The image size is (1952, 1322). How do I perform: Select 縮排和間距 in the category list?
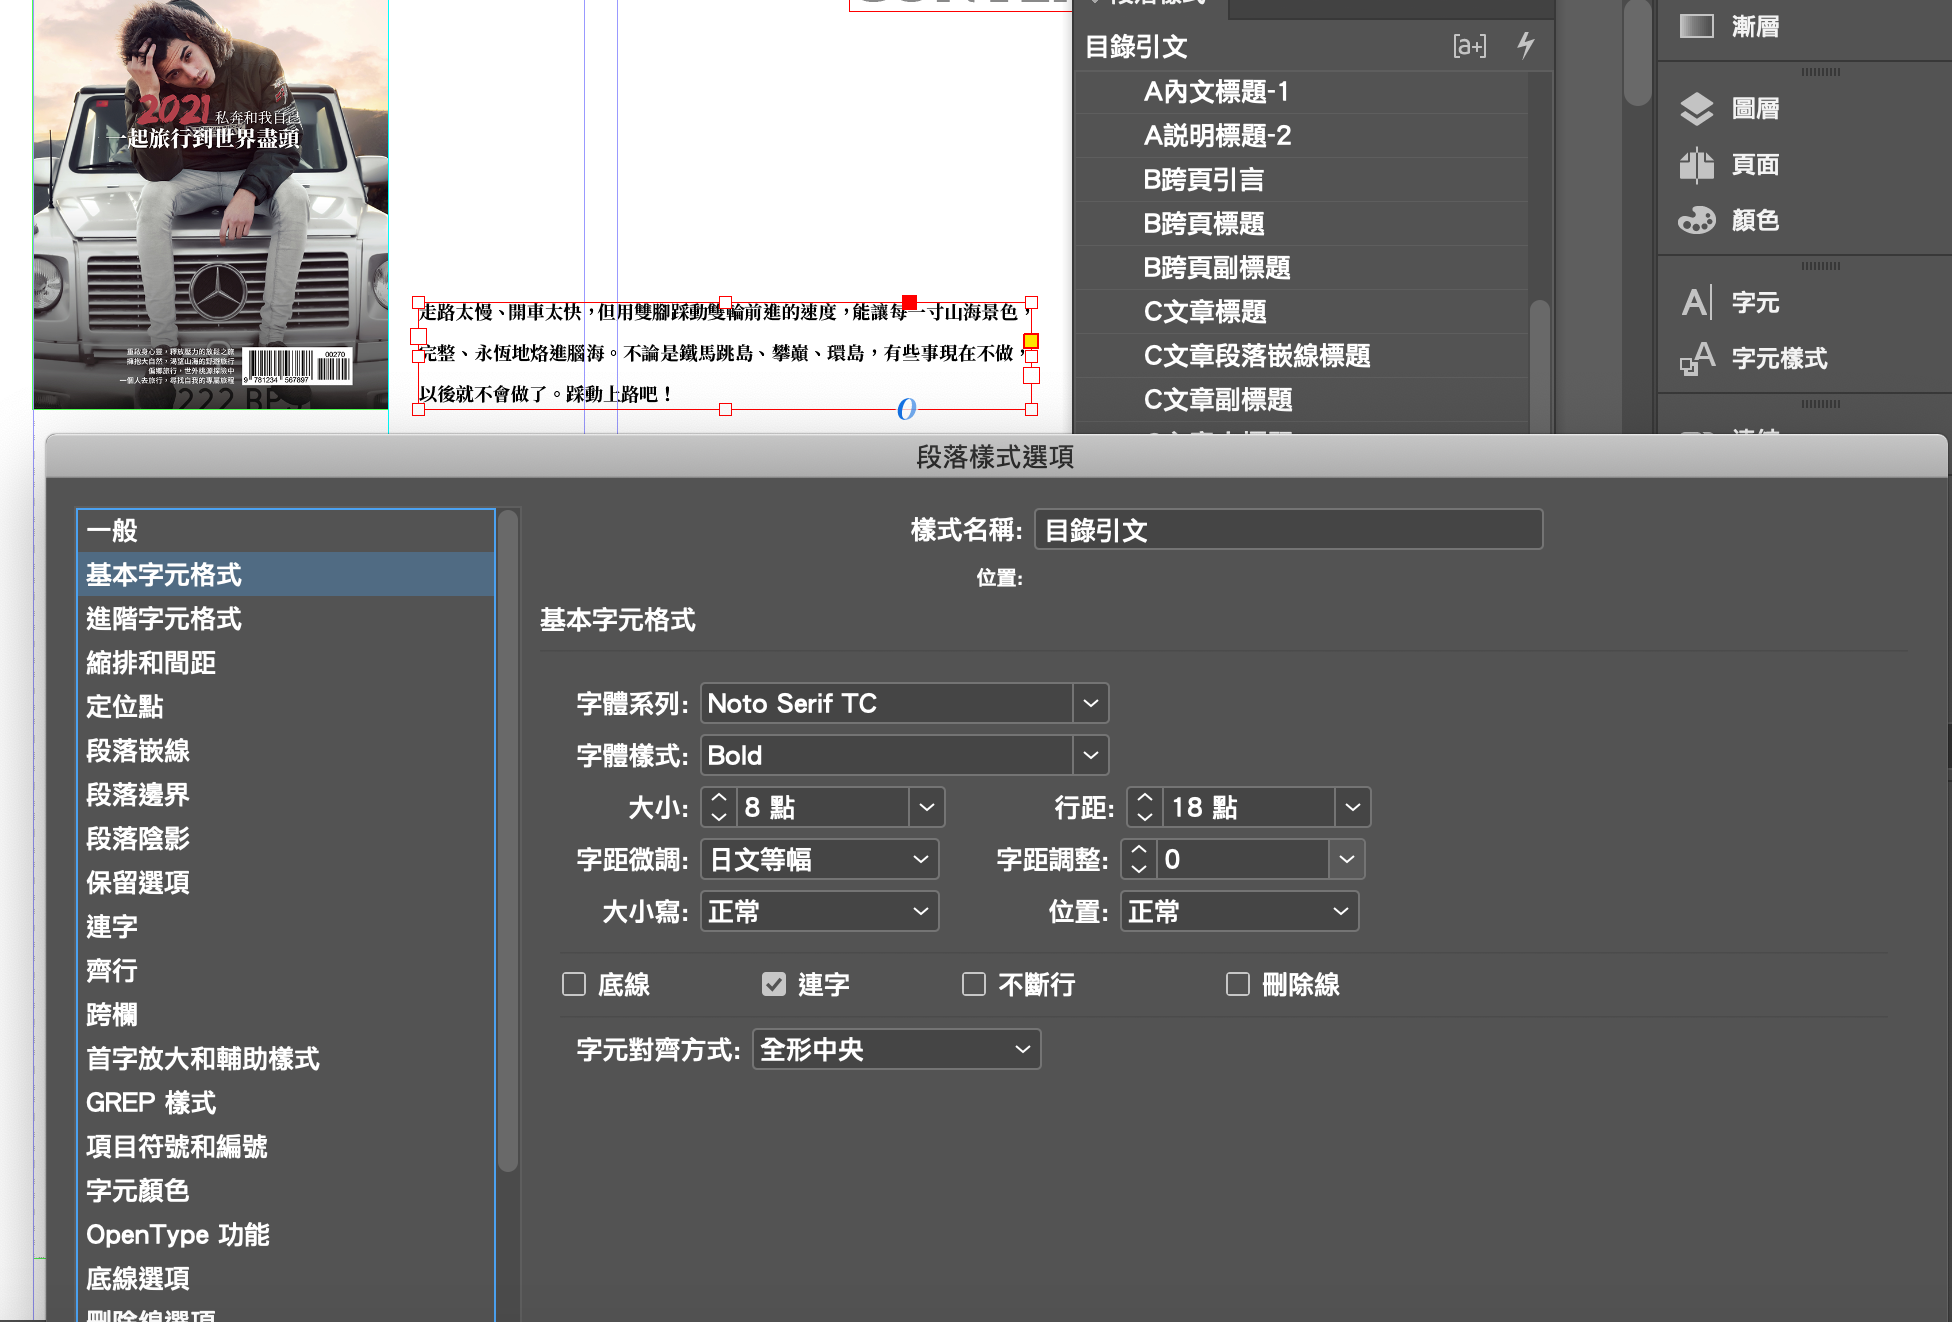tap(151, 663)
